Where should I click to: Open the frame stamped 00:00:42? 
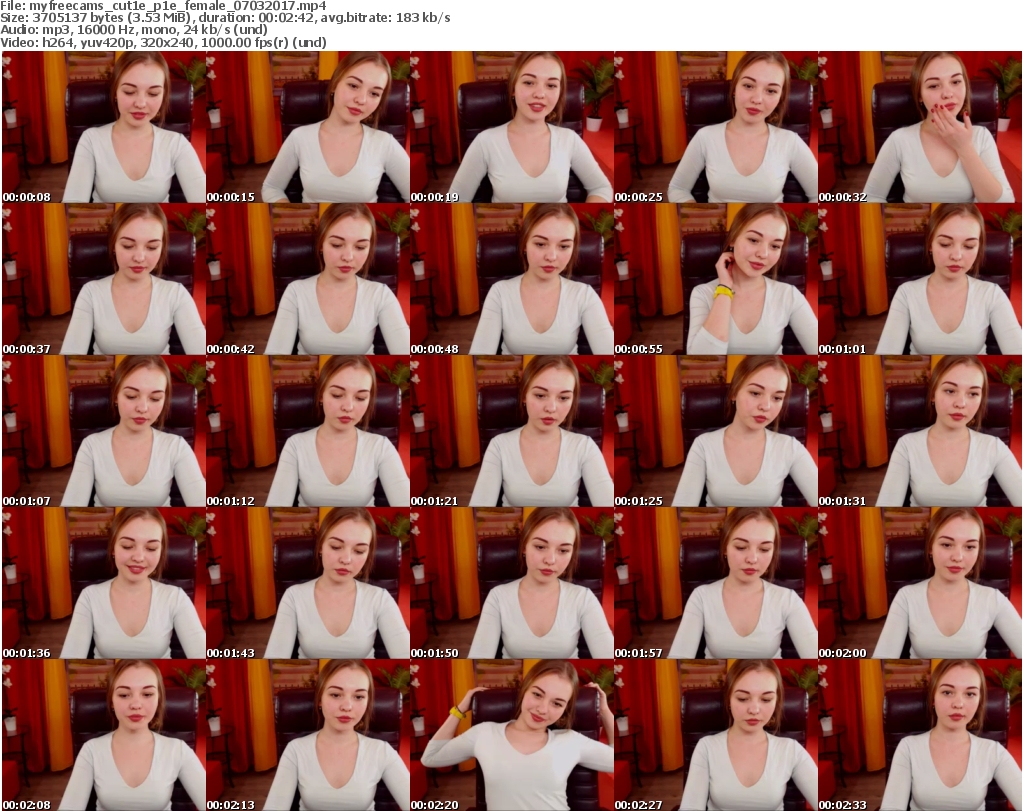(308, 279)
